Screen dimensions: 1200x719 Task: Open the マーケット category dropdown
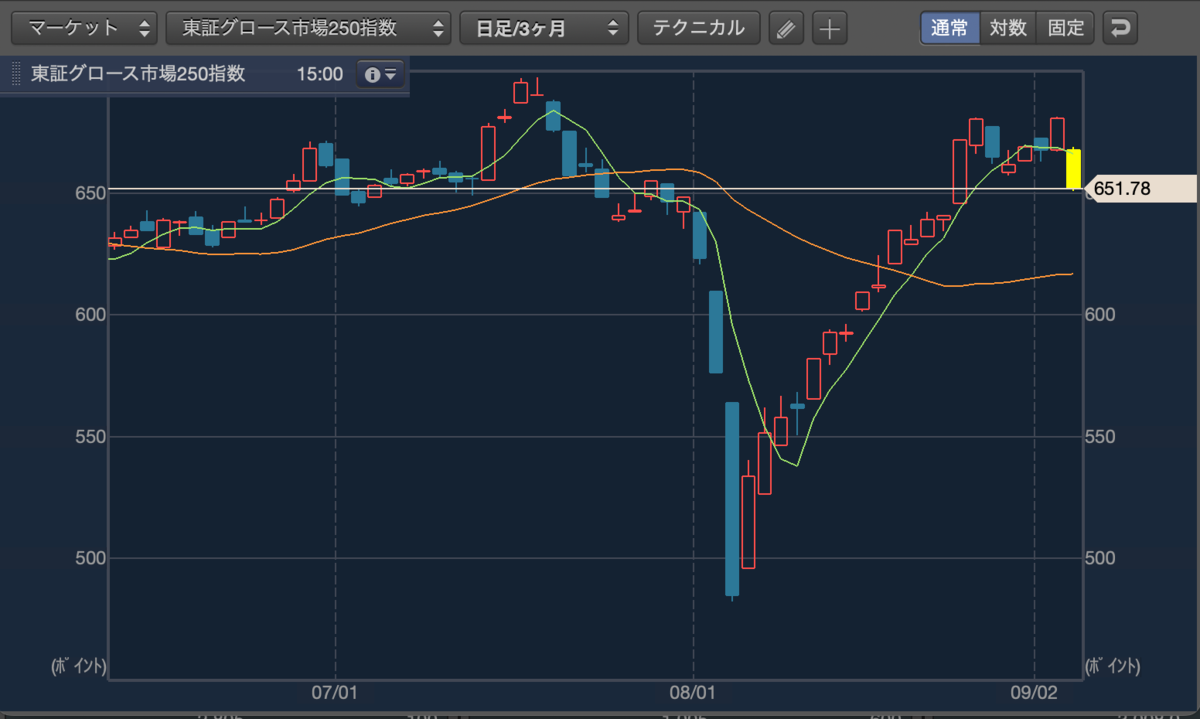point(84,28)
